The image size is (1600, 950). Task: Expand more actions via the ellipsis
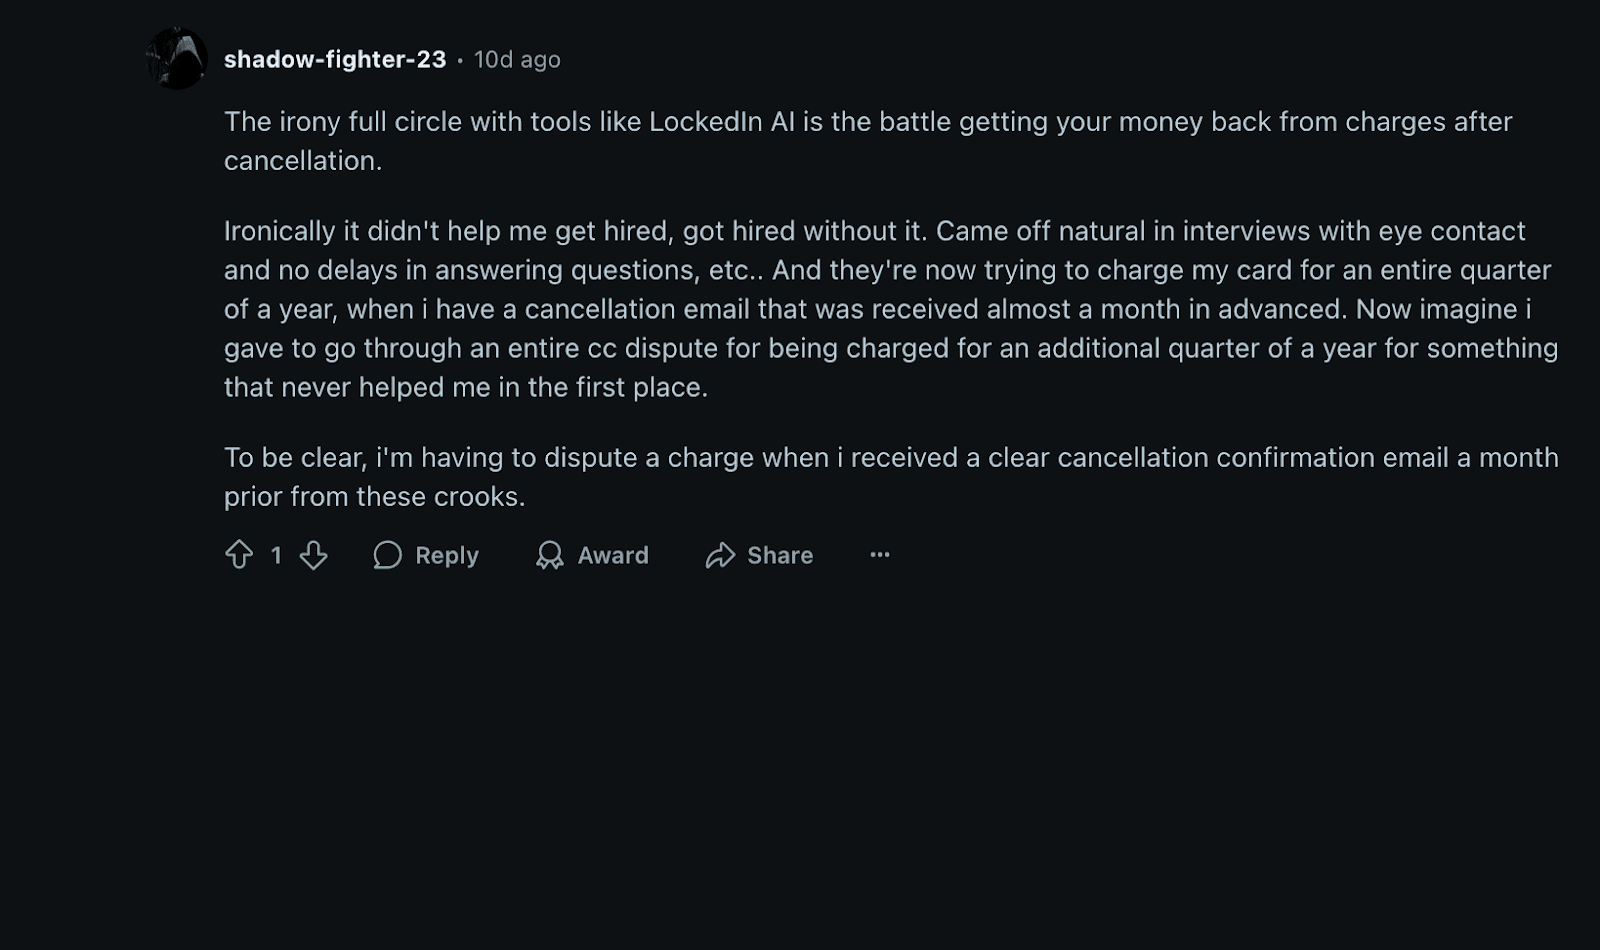pyautogui.click(x=879, y=555)
